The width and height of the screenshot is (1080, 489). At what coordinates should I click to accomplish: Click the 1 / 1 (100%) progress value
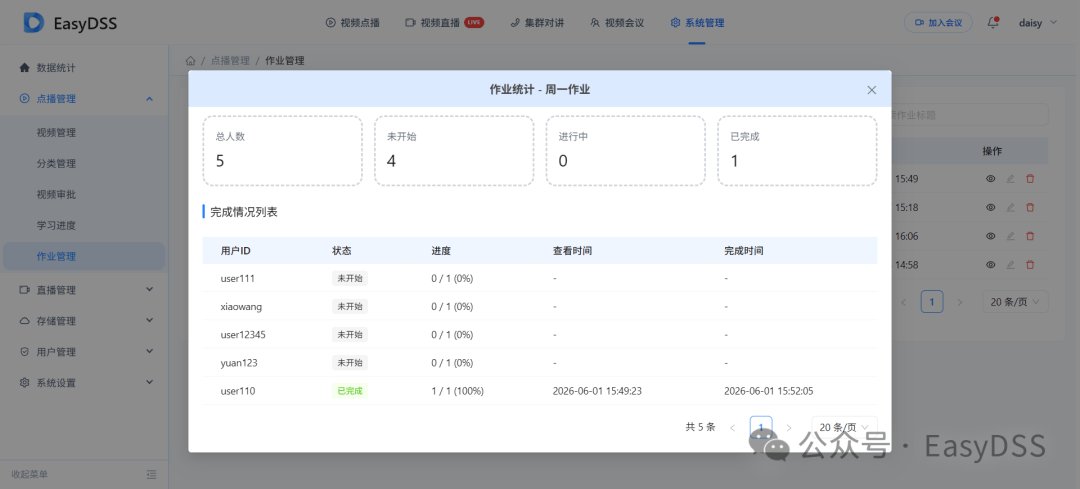coord(457,391)
